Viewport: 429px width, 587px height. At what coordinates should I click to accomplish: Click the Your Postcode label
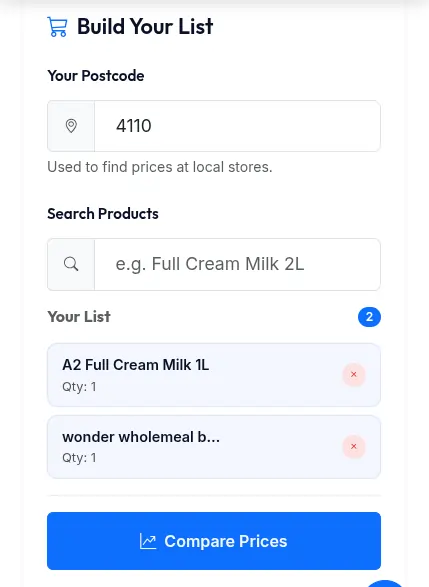pyautogui.click(x=96, y=76)
